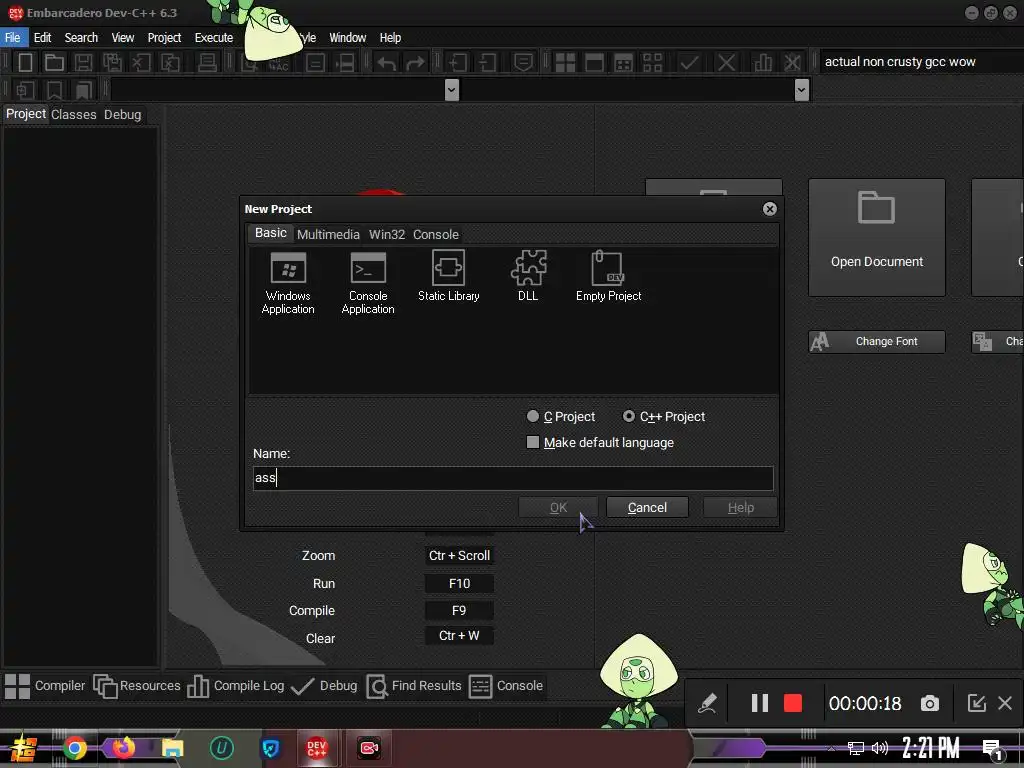Switch to the Win32 tab
The image size is (1024, 768).
(x=387, y=234)
